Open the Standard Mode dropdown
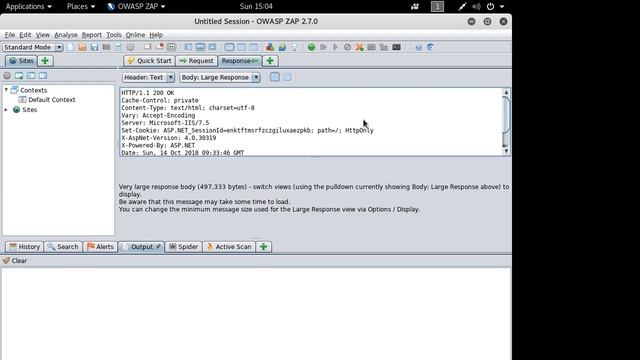The width and height of the screenshot is (640, 360). click(32, 47)
